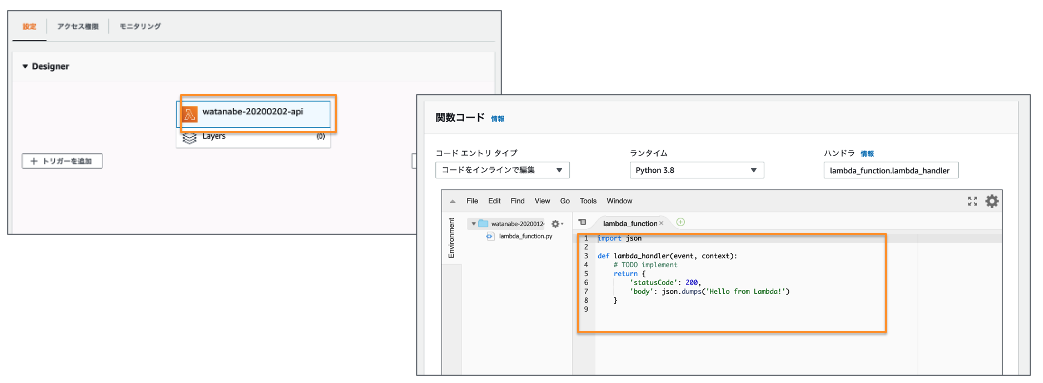The height and width of the screenshot is (383, 1043).
Task: Click the 'statusCode': 200 line
Action: [x=665, y=282]
